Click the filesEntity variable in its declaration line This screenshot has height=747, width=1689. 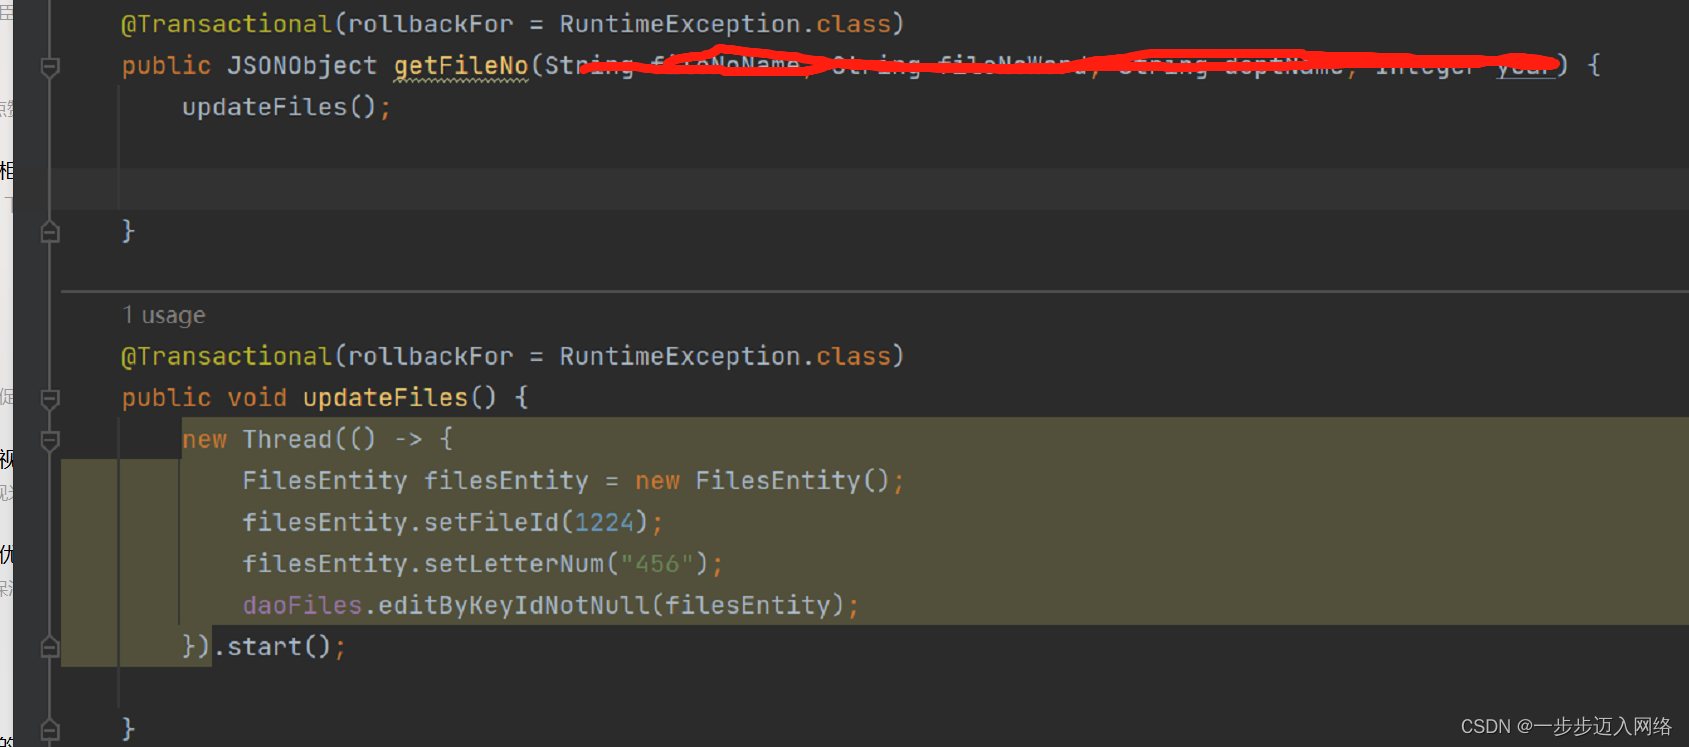506,481
